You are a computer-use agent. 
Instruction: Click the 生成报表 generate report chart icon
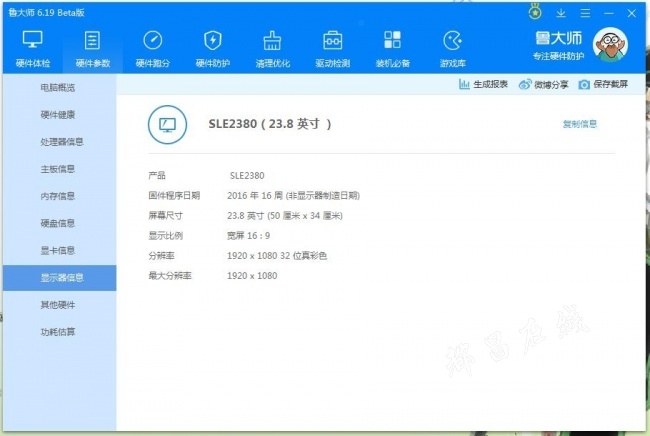pos(464,84)
